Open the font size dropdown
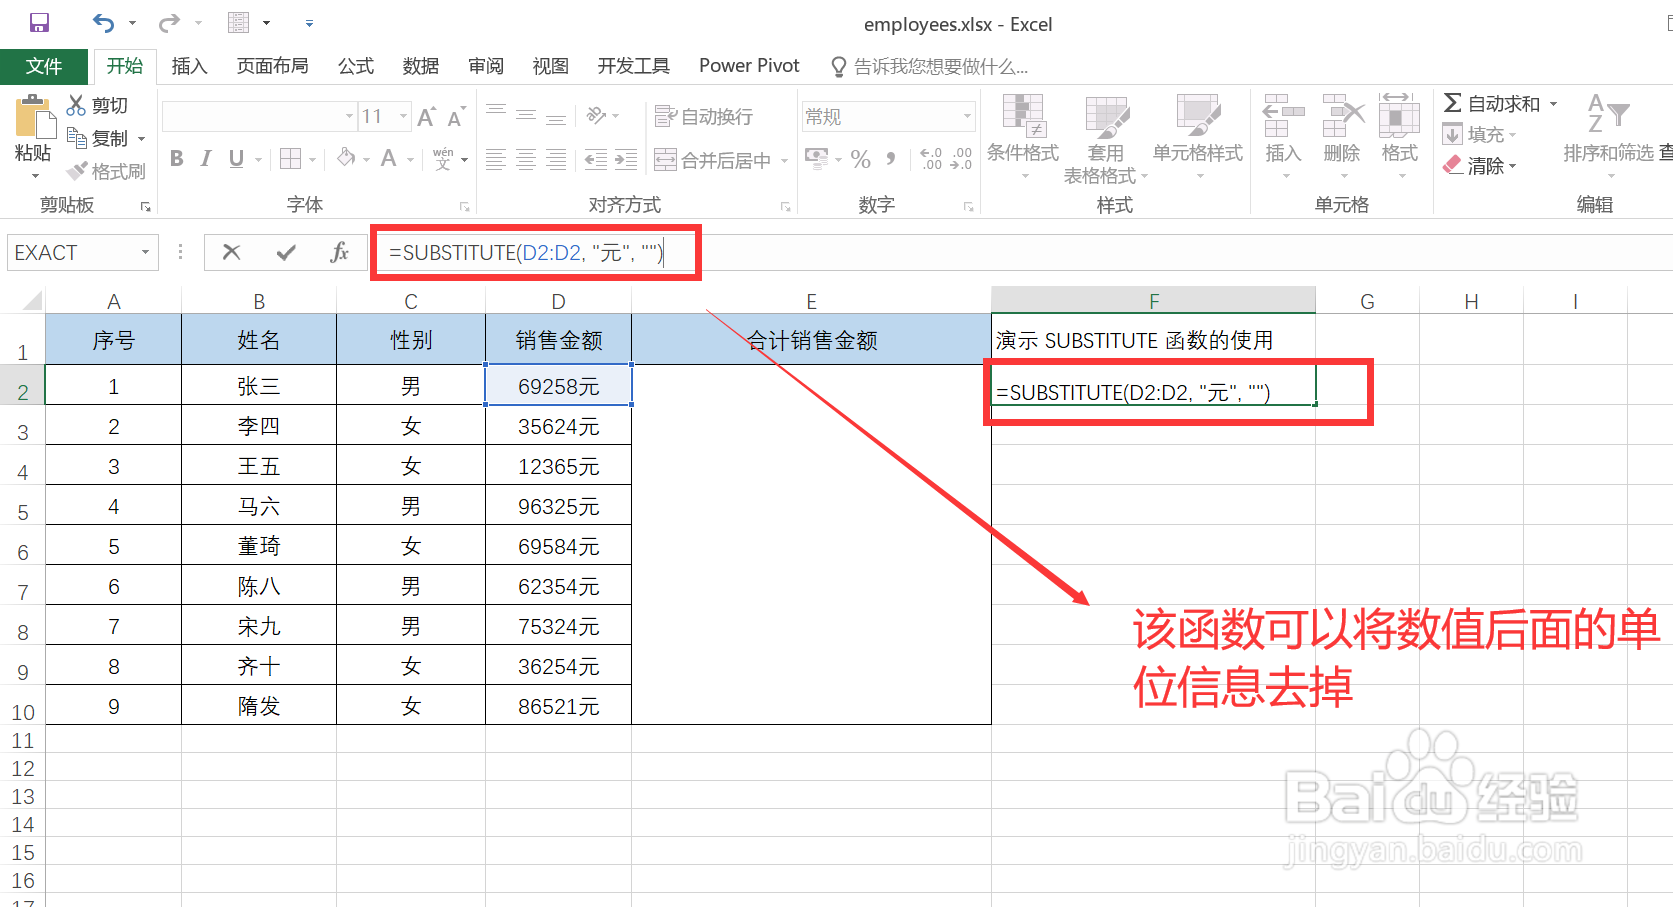This screenshot has width=1673, height=907. (x=404, y=115)
